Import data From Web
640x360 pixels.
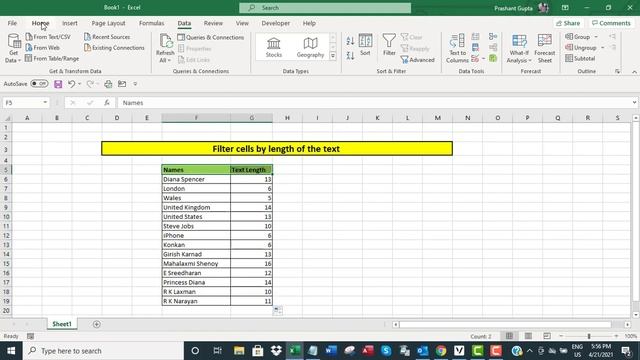point(42,48)
